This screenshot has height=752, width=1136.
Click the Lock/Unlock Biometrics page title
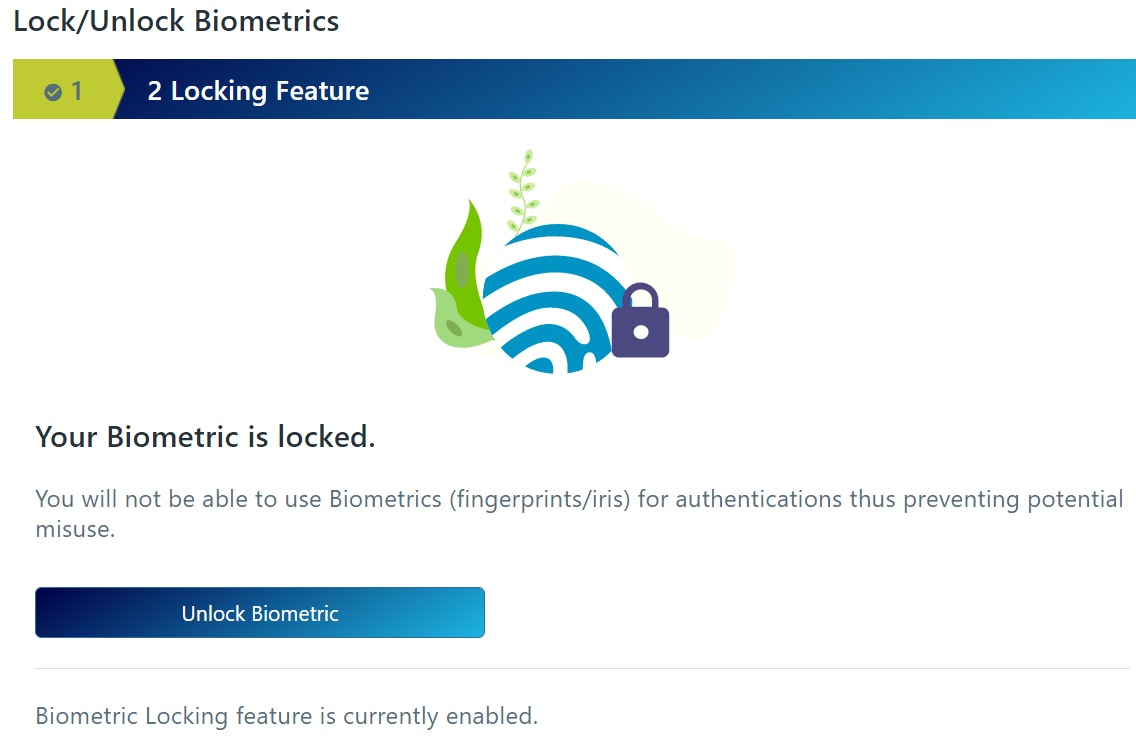[x=176, y=20]
